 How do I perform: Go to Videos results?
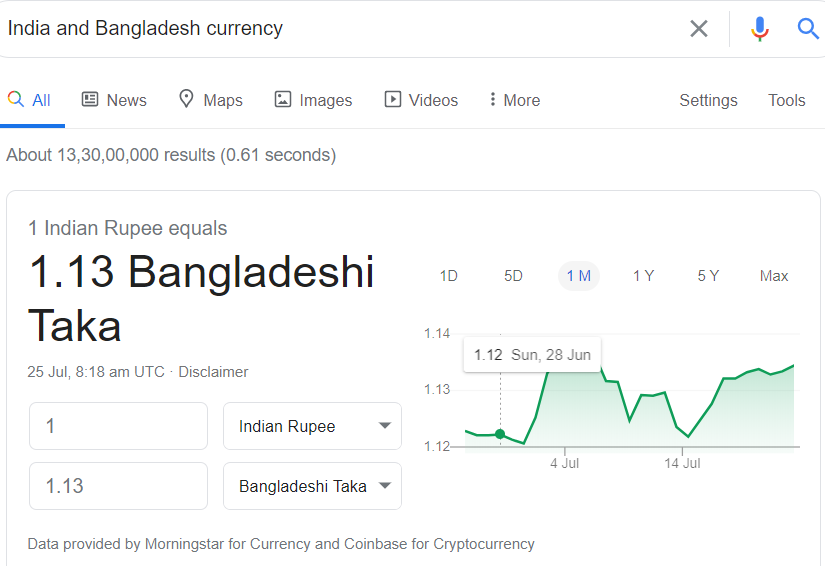pyautogui.click(x=421, y=100)
